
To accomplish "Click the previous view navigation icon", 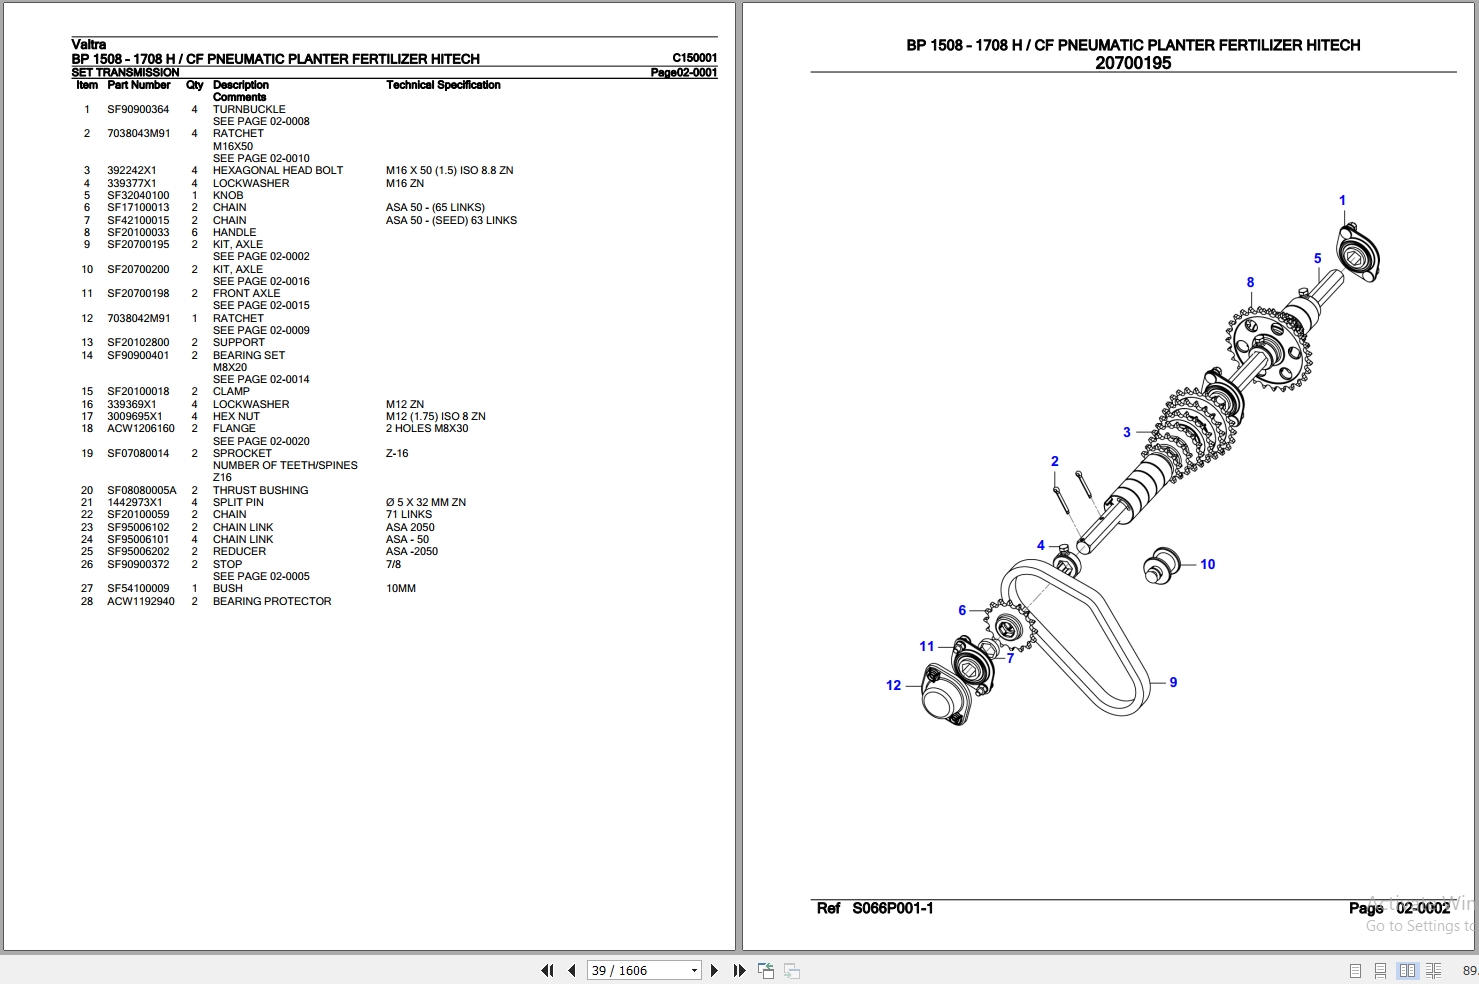I will pyautogui.click(x=766, y=970).
